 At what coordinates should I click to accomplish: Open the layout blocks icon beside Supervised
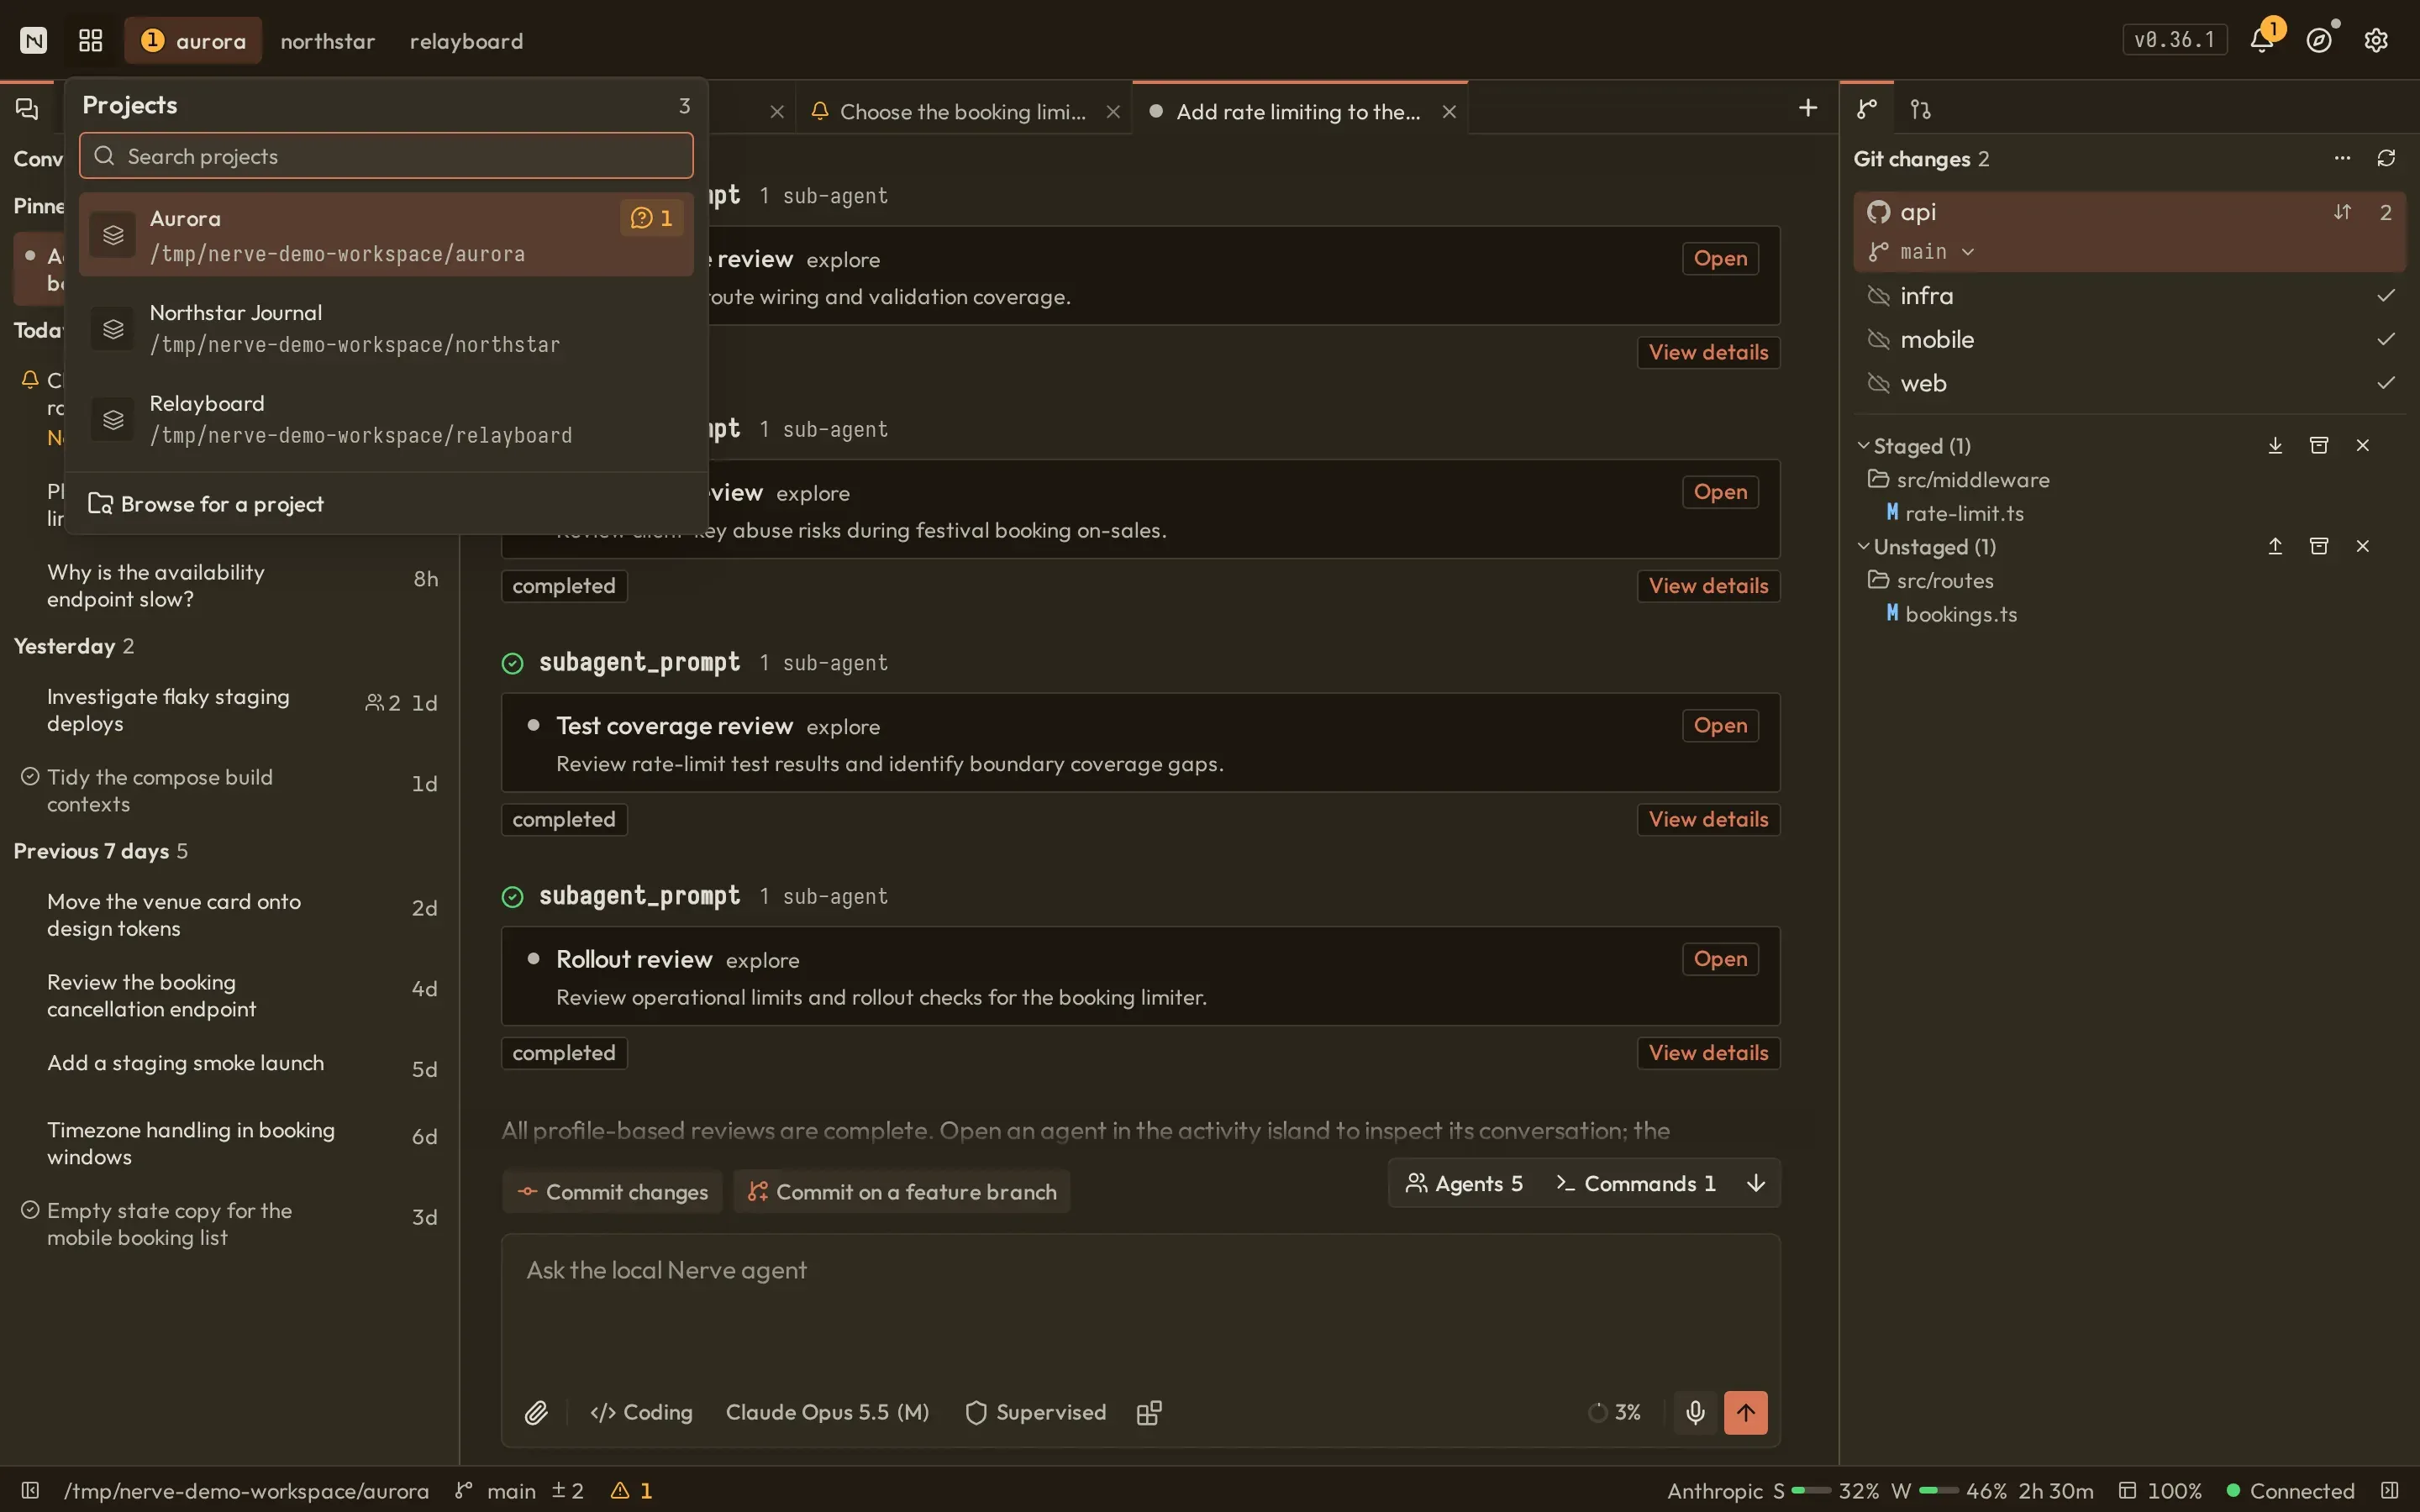[1149, 1412]
